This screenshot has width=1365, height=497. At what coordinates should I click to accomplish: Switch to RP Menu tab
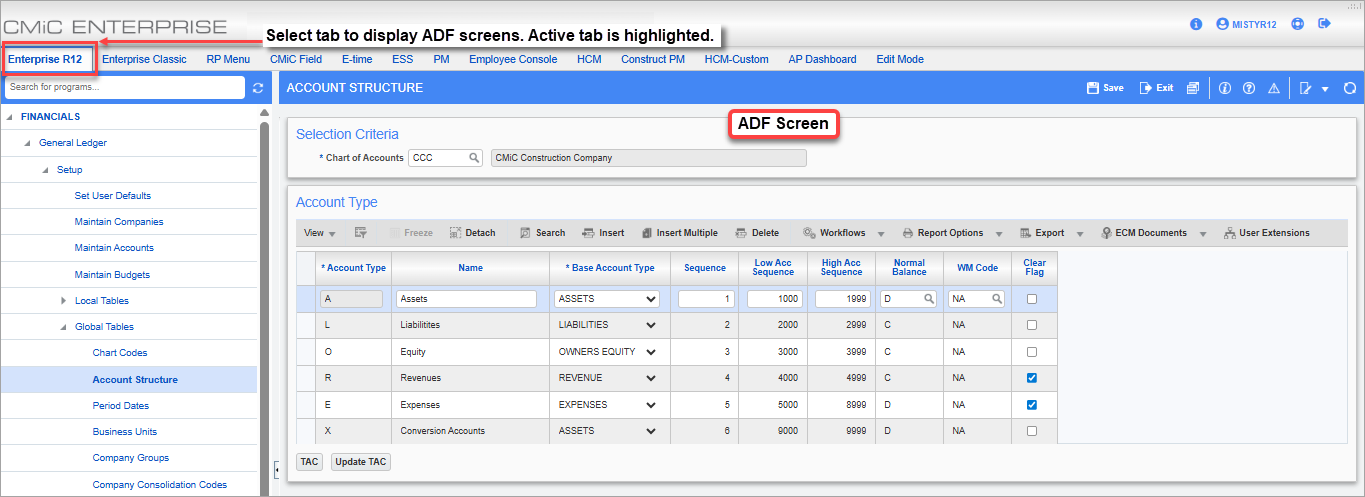(x=228, y=59)
